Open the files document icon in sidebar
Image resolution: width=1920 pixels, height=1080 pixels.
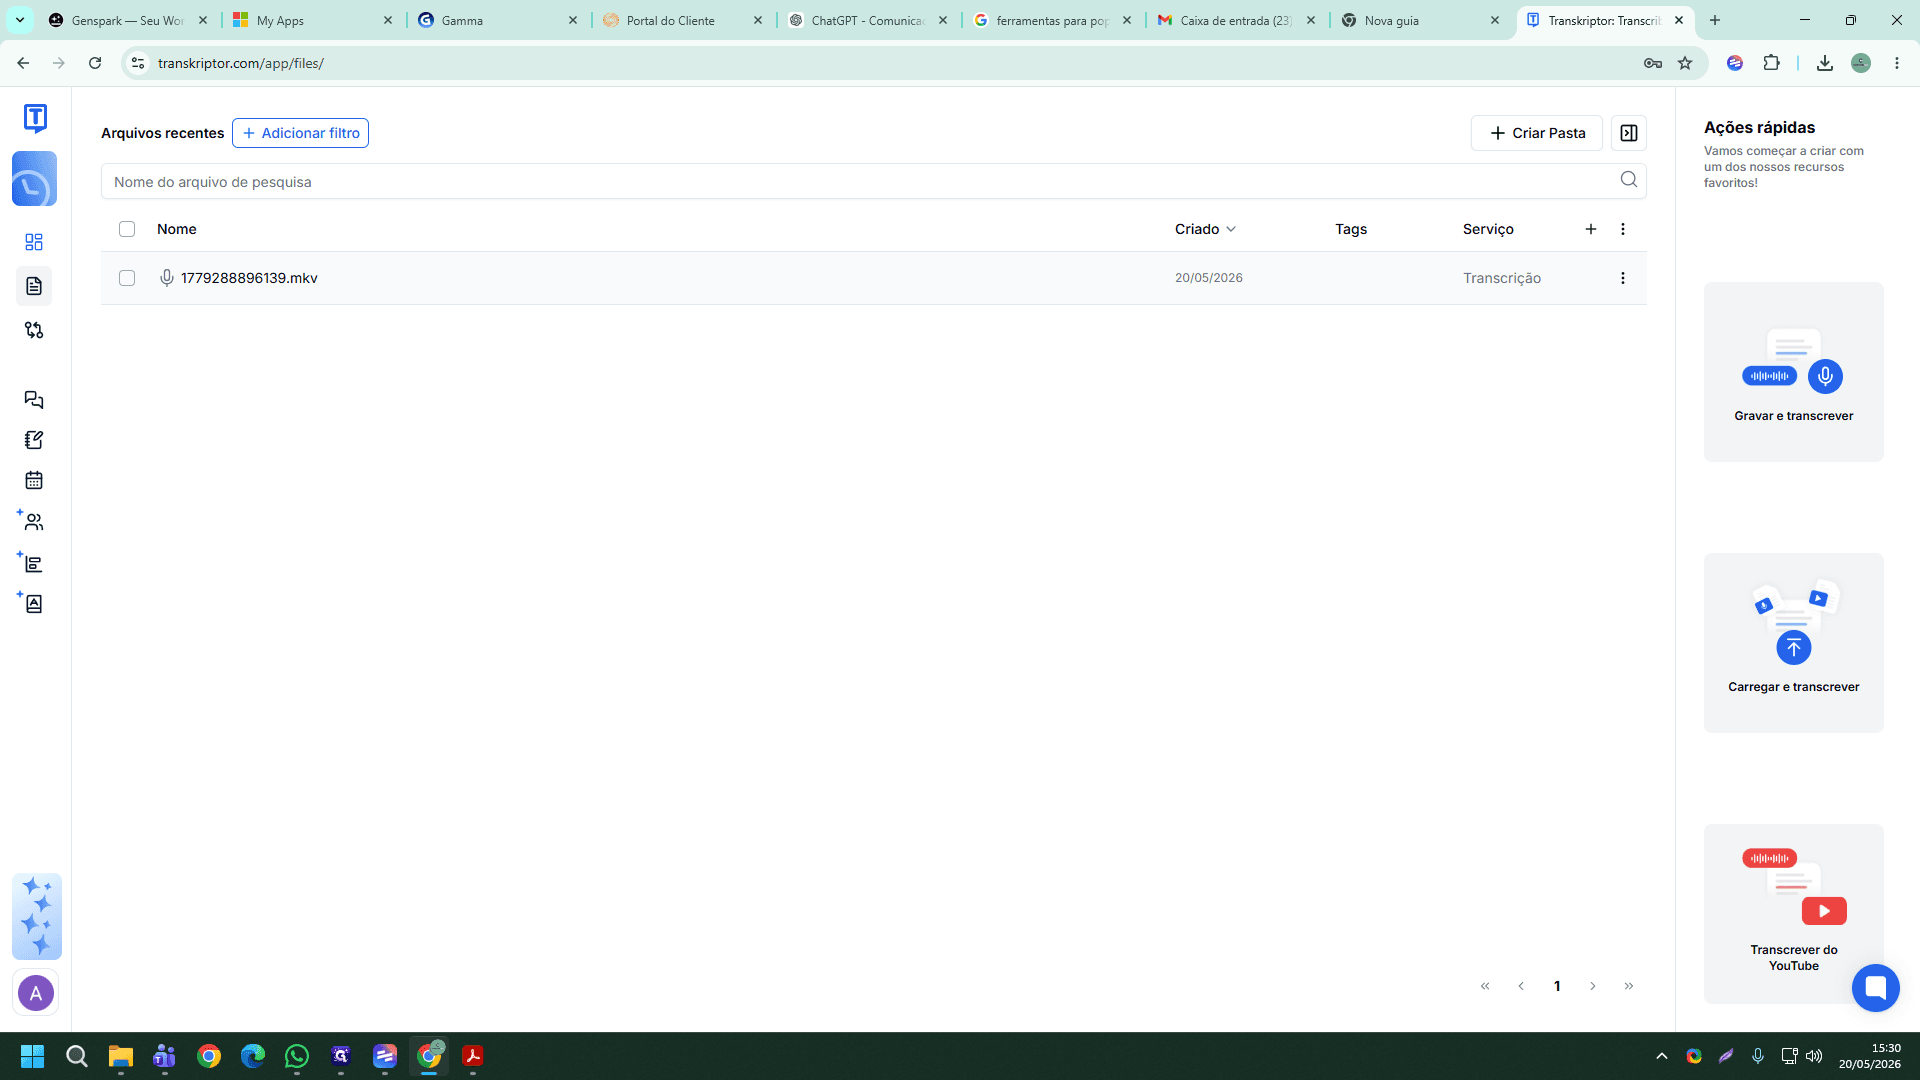(34, 286)
